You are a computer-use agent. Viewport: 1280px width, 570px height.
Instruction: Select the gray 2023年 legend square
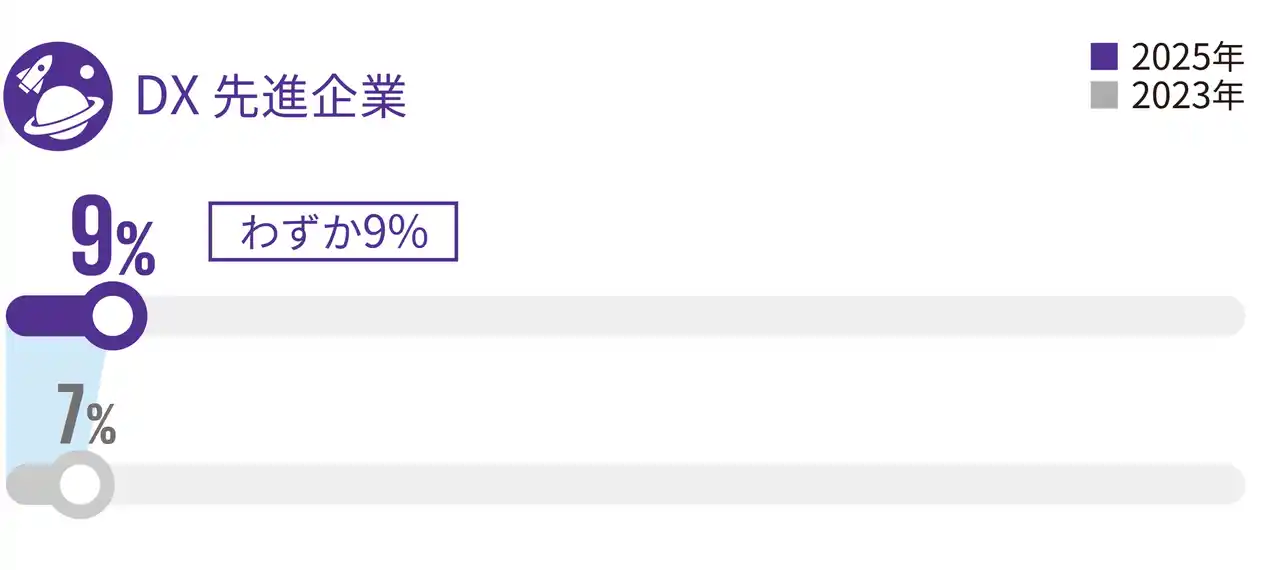1104,96
